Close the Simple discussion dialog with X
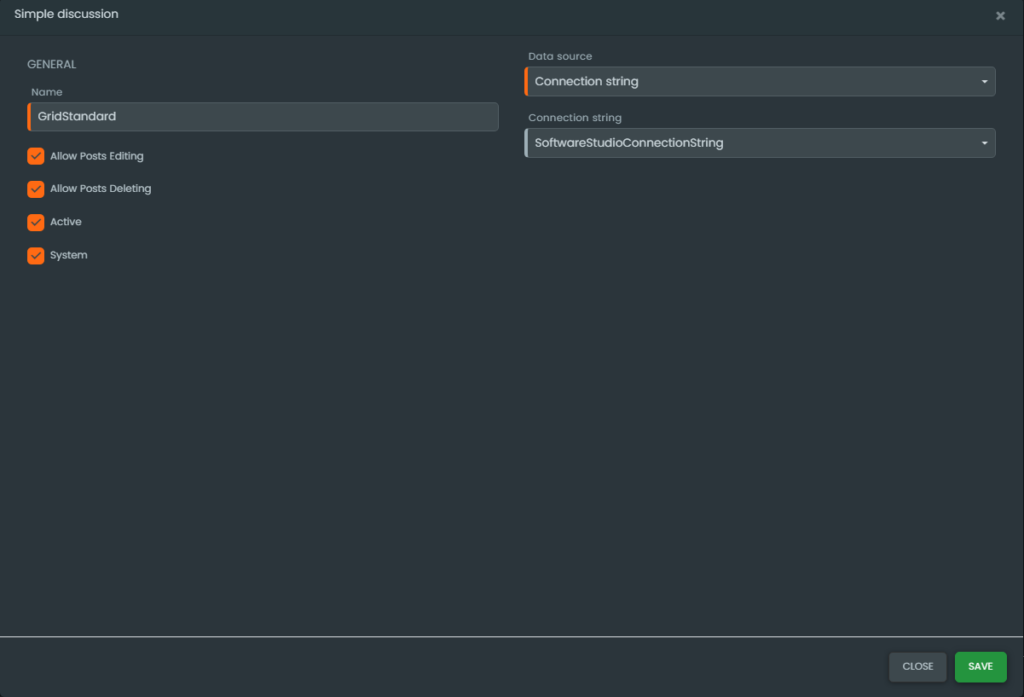Image resolution: width=1024 pixels, height=697 pixels. [x=1000, y=16]
